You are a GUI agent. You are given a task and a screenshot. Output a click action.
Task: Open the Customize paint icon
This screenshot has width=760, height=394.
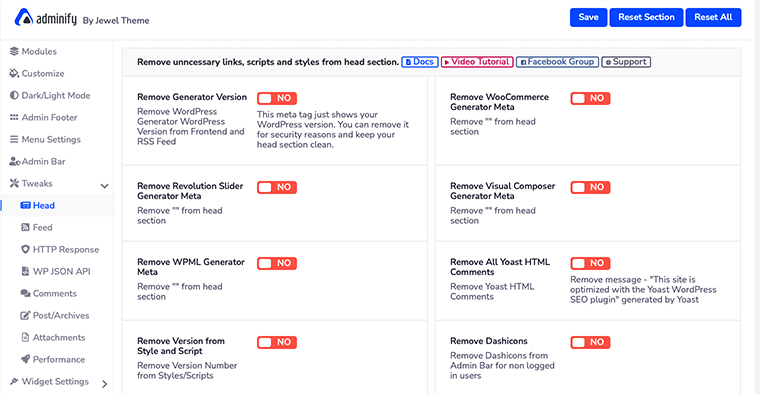[14, 73]
